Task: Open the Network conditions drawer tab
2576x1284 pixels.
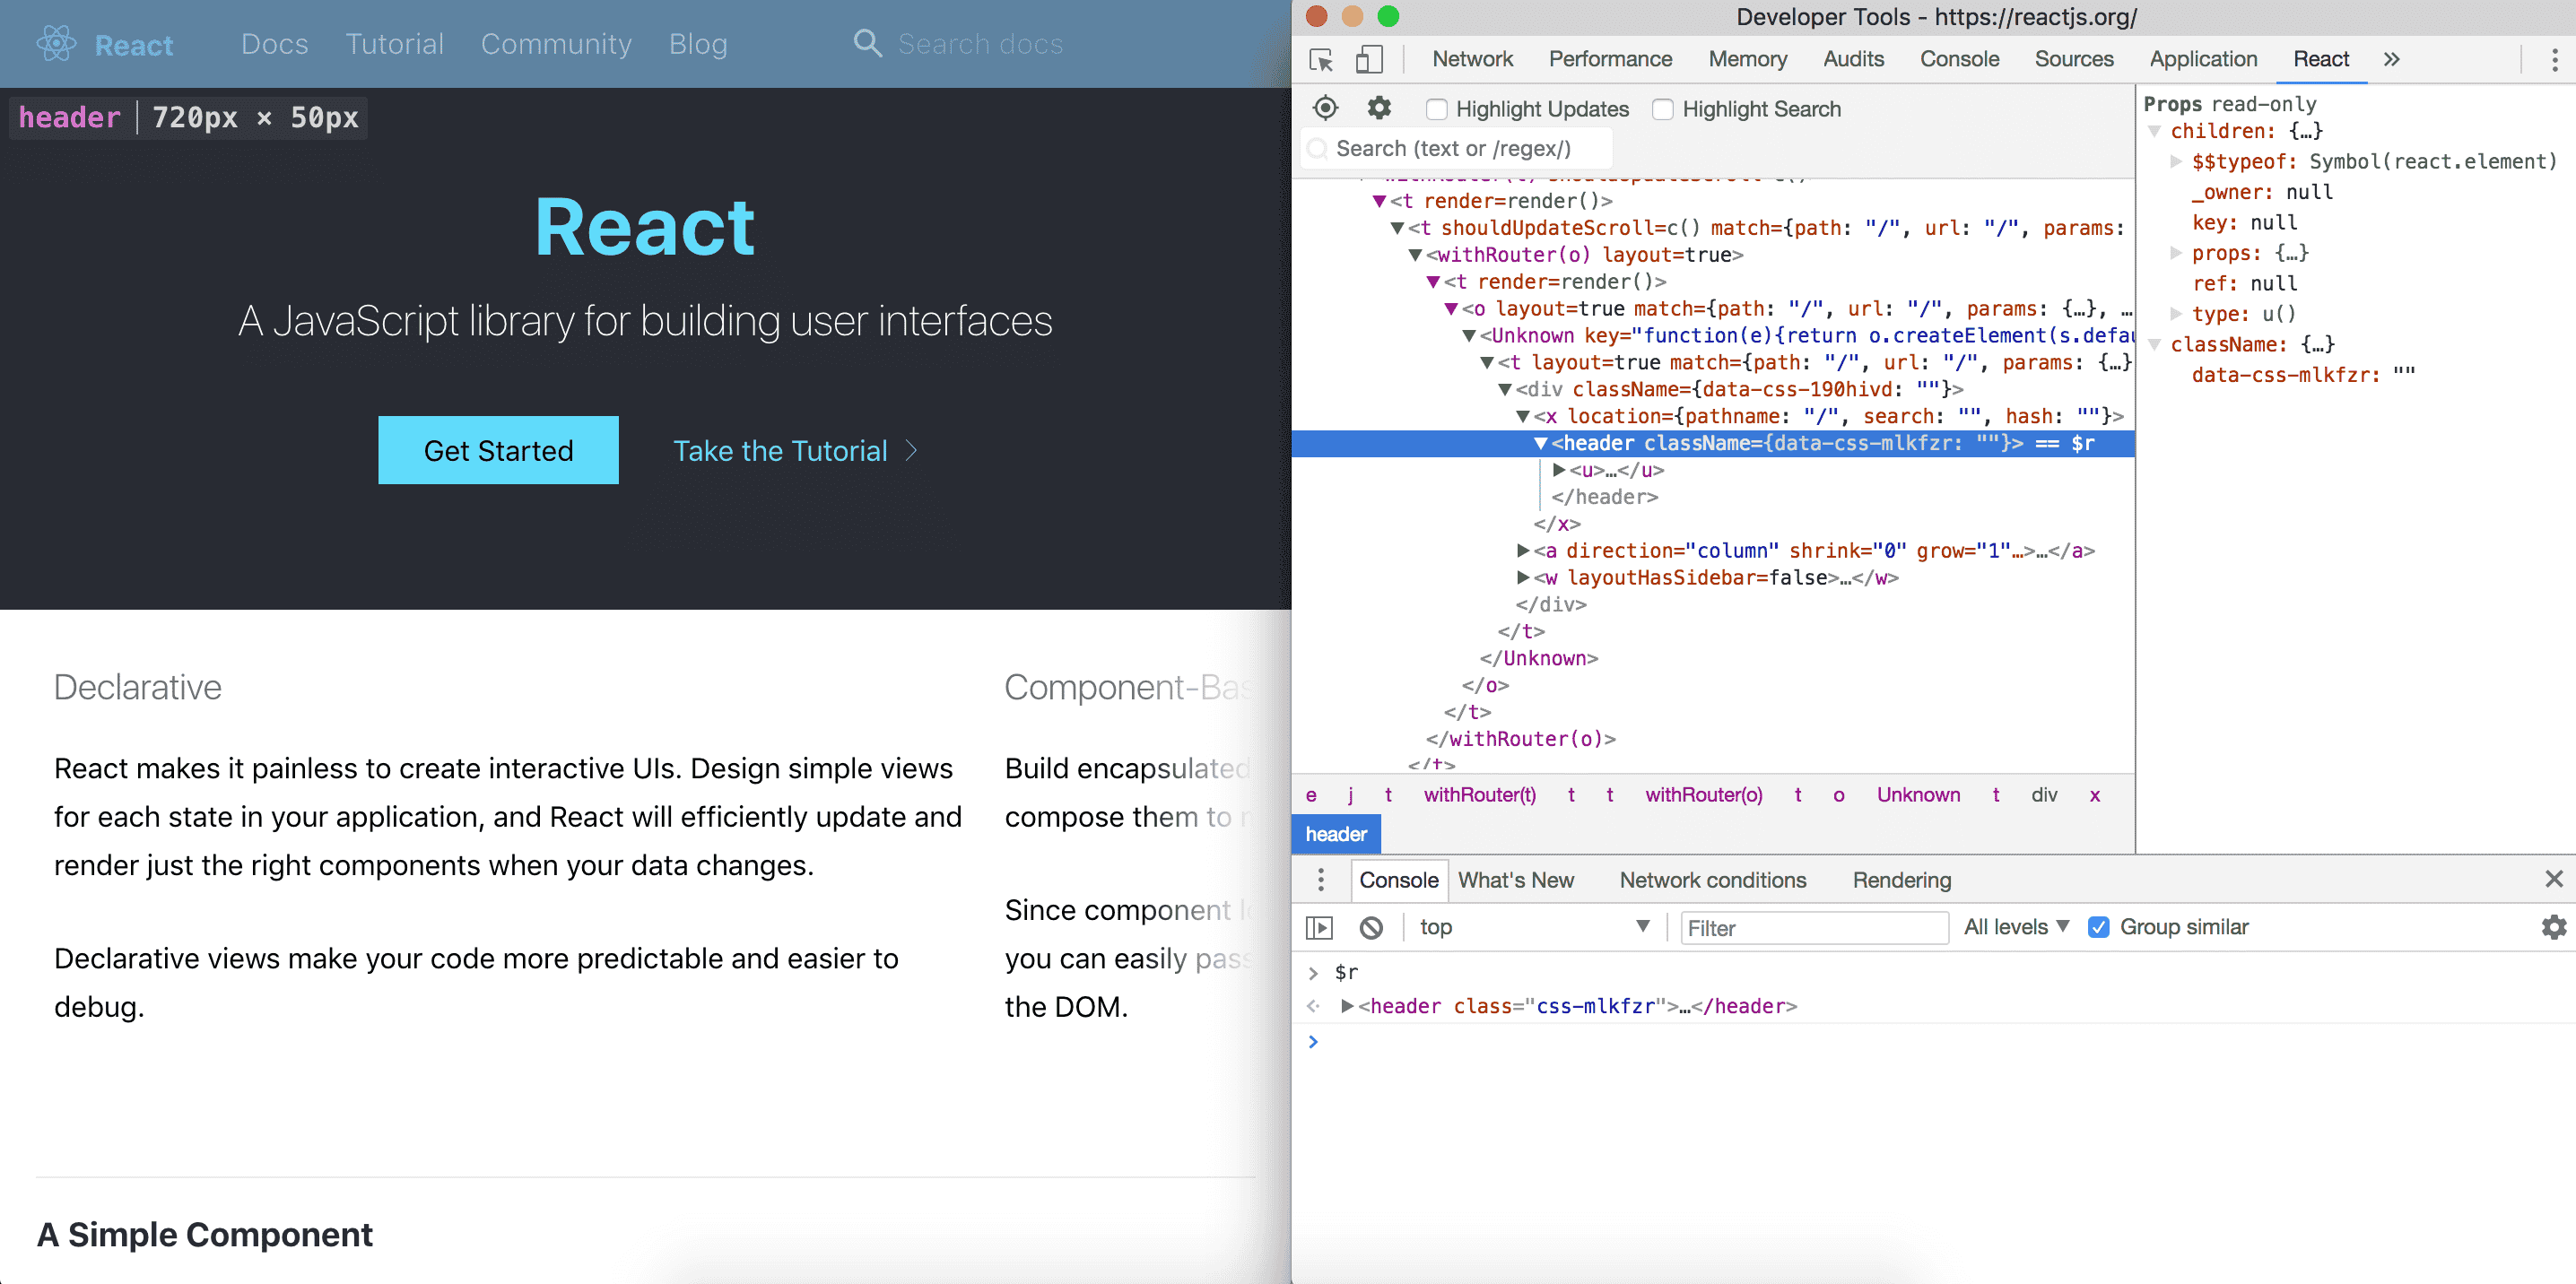Action: point(1712,880)
